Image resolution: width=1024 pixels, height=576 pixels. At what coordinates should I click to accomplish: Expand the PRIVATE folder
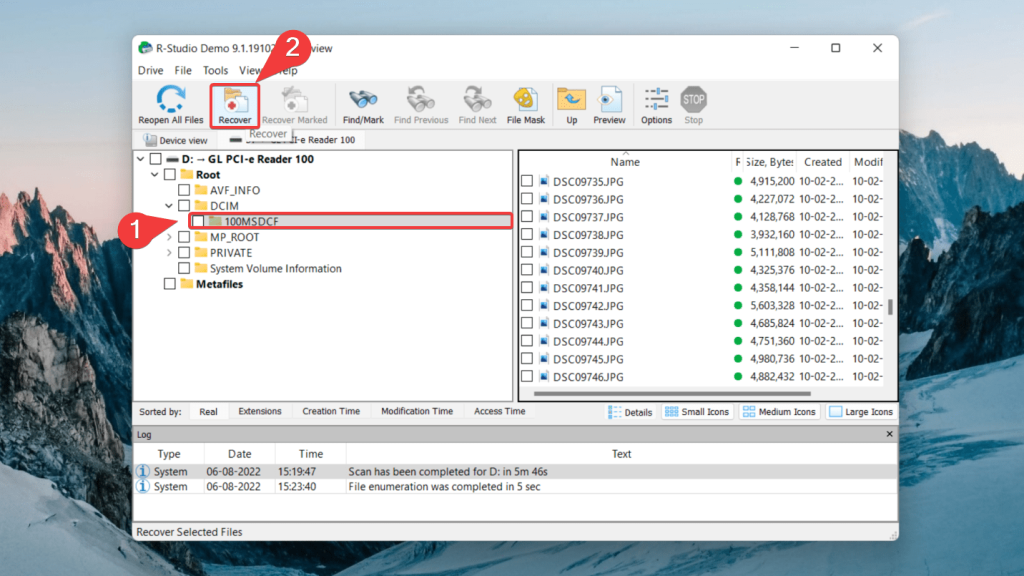(x=170, y=252)
